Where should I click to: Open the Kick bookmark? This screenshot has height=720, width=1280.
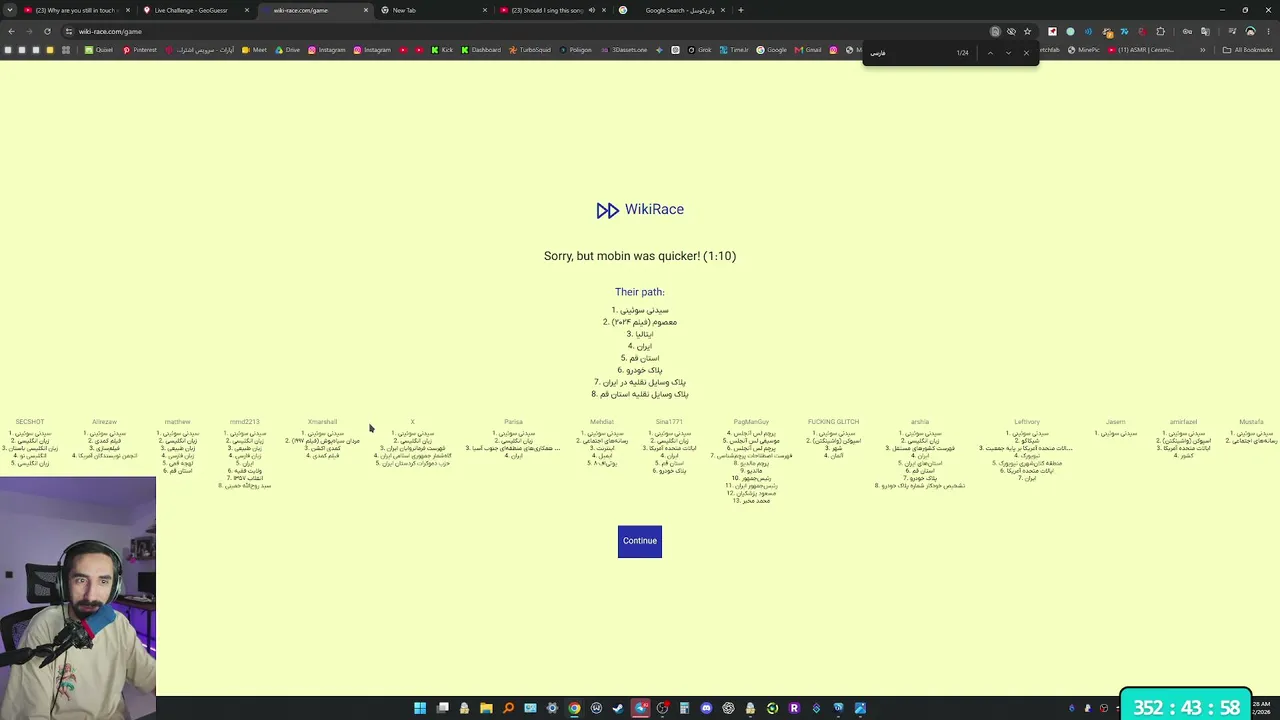coord(442,50)
